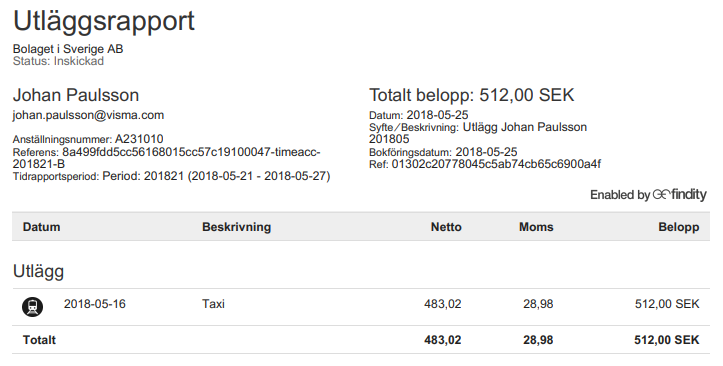The image size is (723, 366).
Task: Select the Utläggsrapport heading
Action: point(104,22)
